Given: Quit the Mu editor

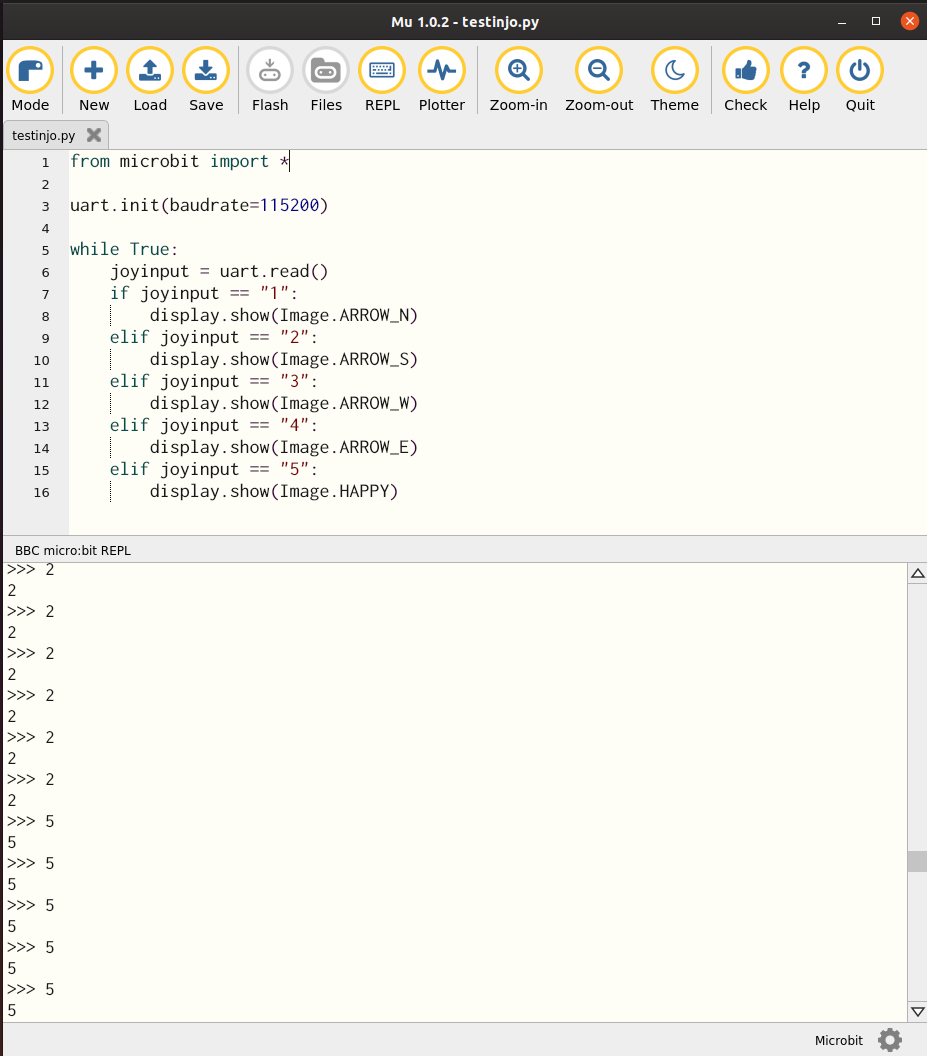Looking at the screenshot, I should pyautogui.click(x=860, y=79).
